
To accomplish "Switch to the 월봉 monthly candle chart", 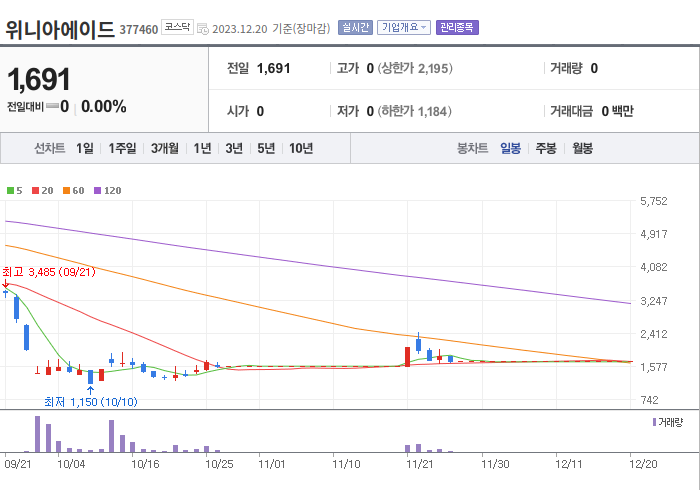I will click(583, 148).
